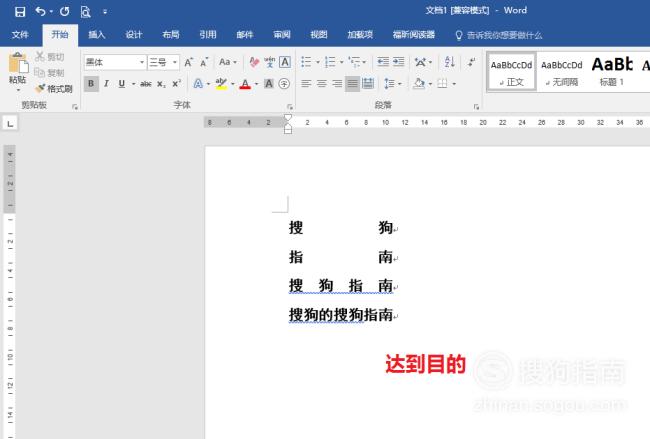Apply numbered list

tap(330, 62)
